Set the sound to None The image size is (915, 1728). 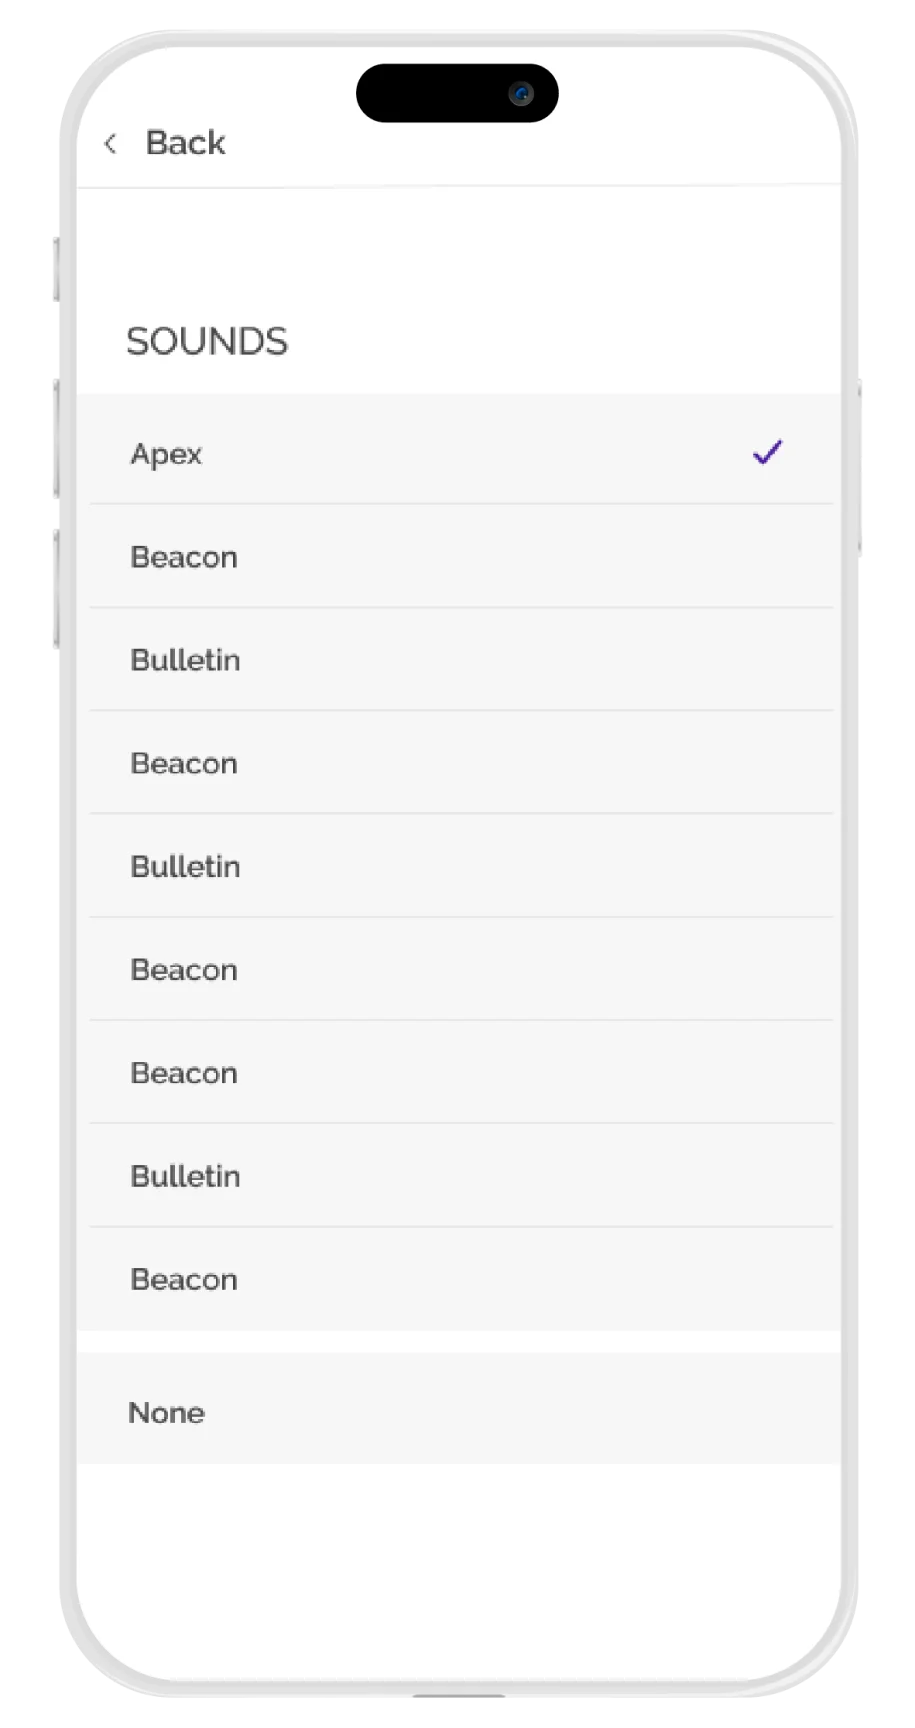tap(166, 1413)
